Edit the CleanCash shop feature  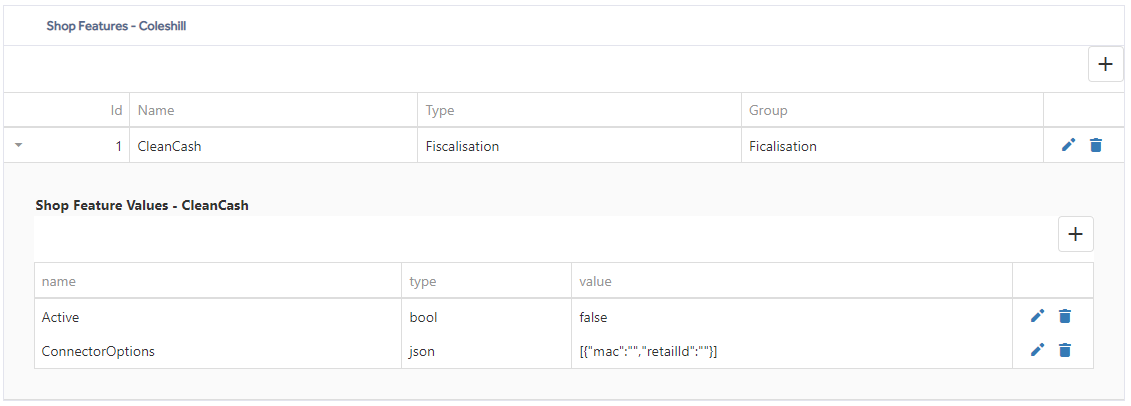(x=1068, y=146)
